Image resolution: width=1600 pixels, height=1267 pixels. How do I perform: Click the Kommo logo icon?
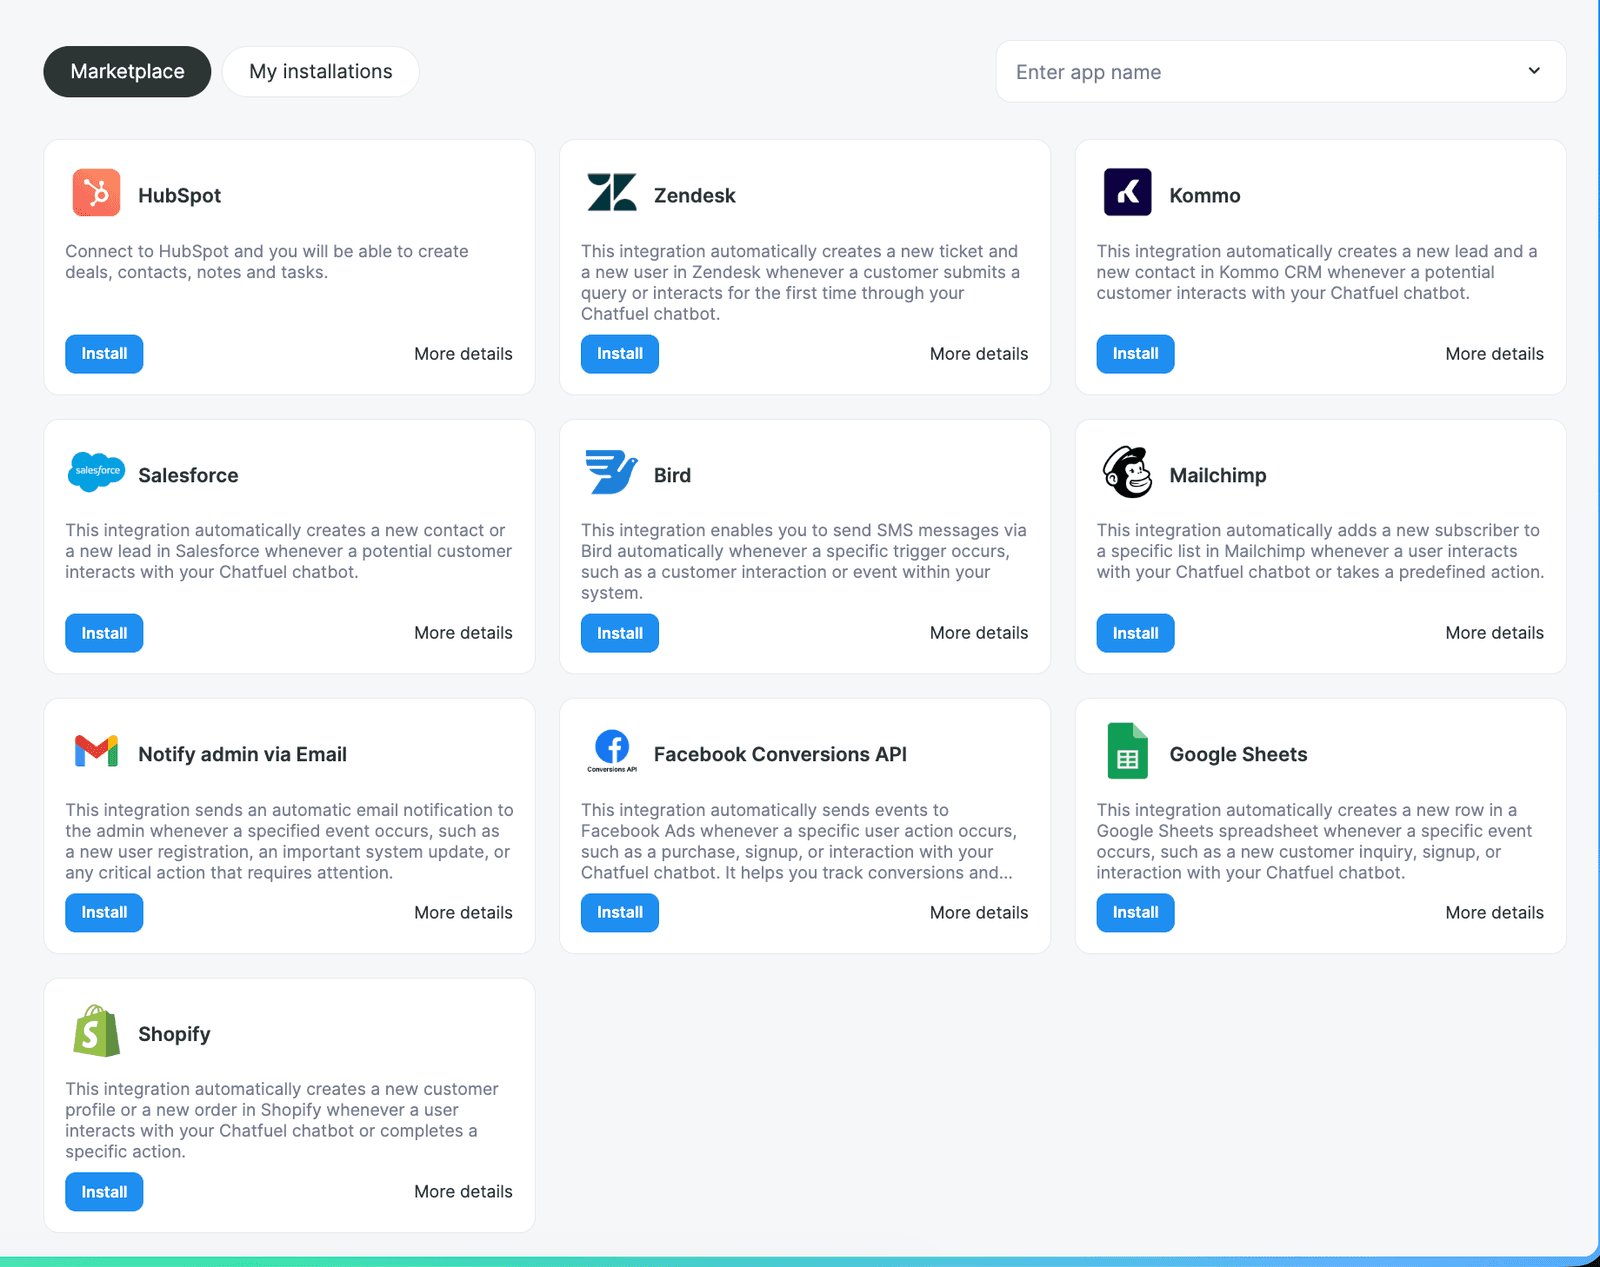[x=1127, y=193]
